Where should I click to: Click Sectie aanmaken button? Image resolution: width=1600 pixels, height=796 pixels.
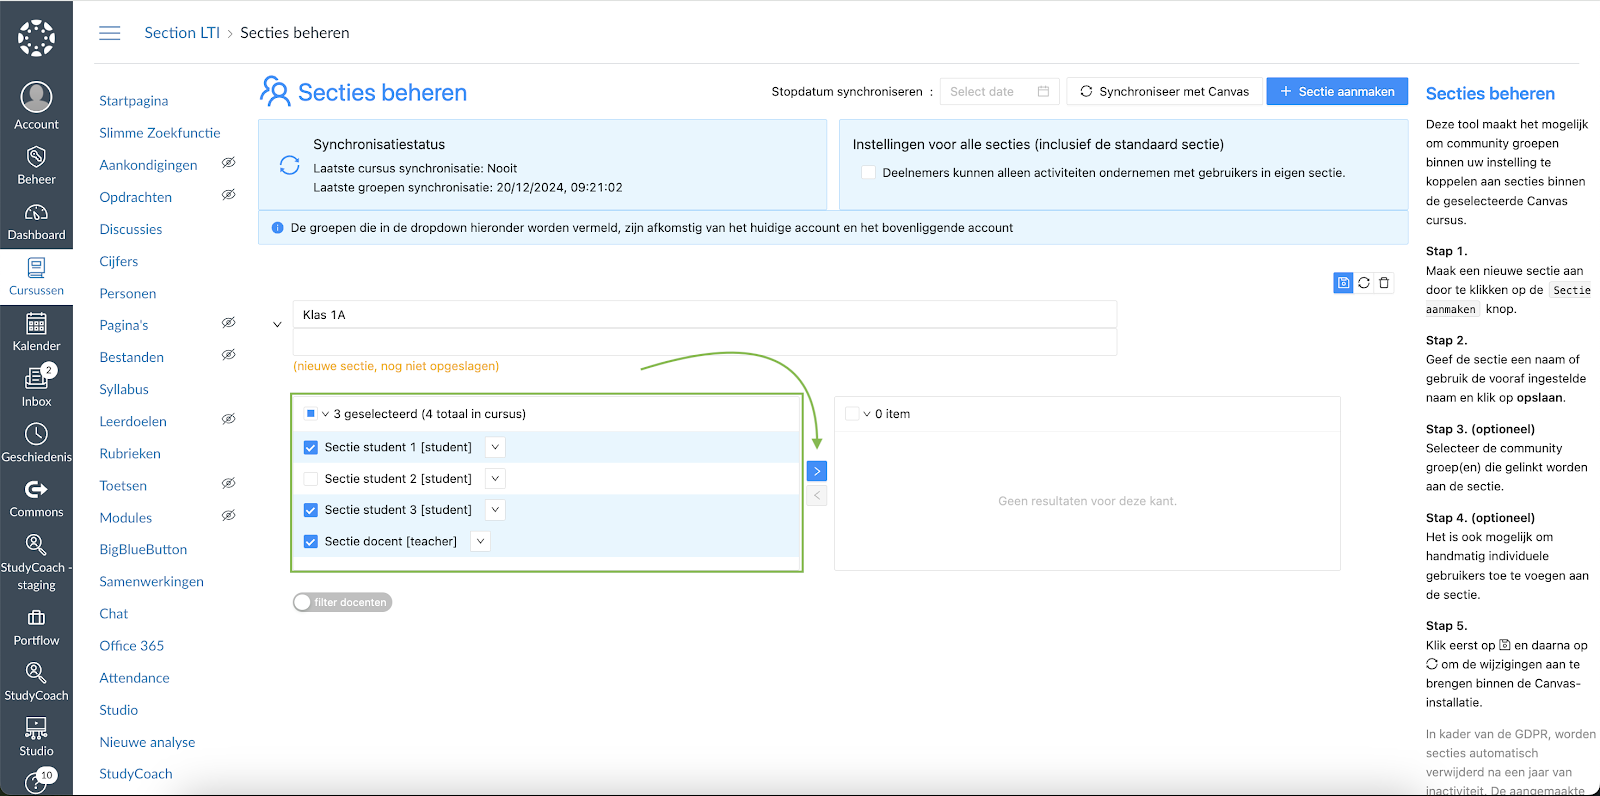pos(1337,91)
